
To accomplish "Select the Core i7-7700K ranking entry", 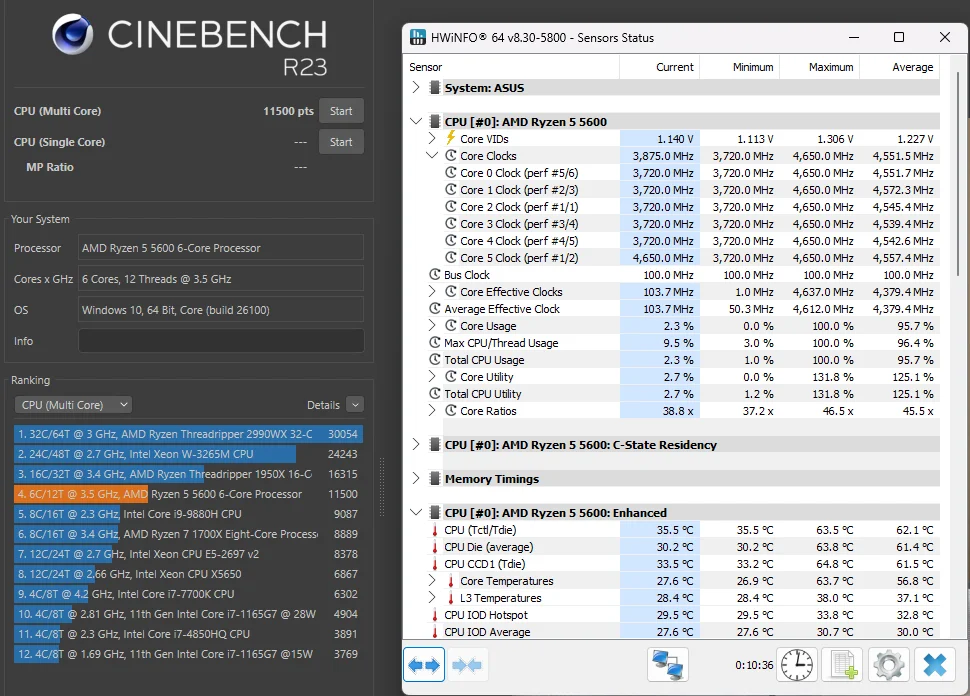I will pyautogui.click(x=188, y=594).
